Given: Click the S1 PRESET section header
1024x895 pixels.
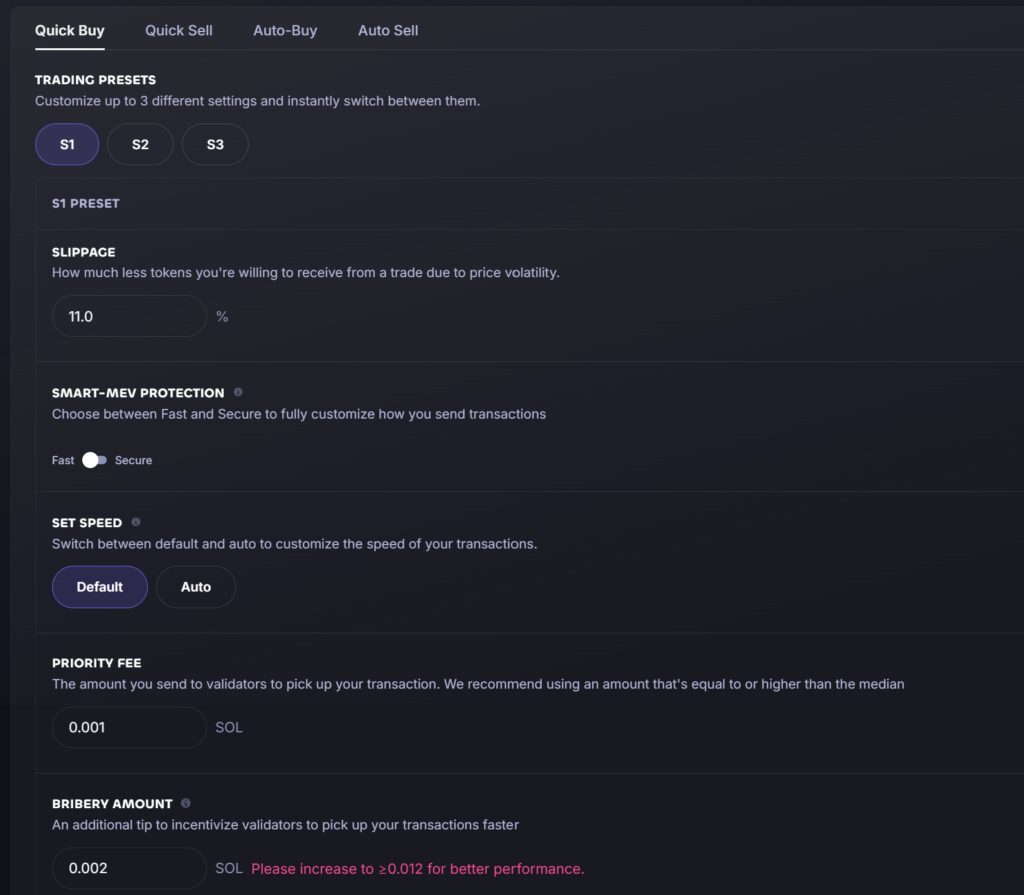Looking at the screenshot, I should (x=86, y=203).
